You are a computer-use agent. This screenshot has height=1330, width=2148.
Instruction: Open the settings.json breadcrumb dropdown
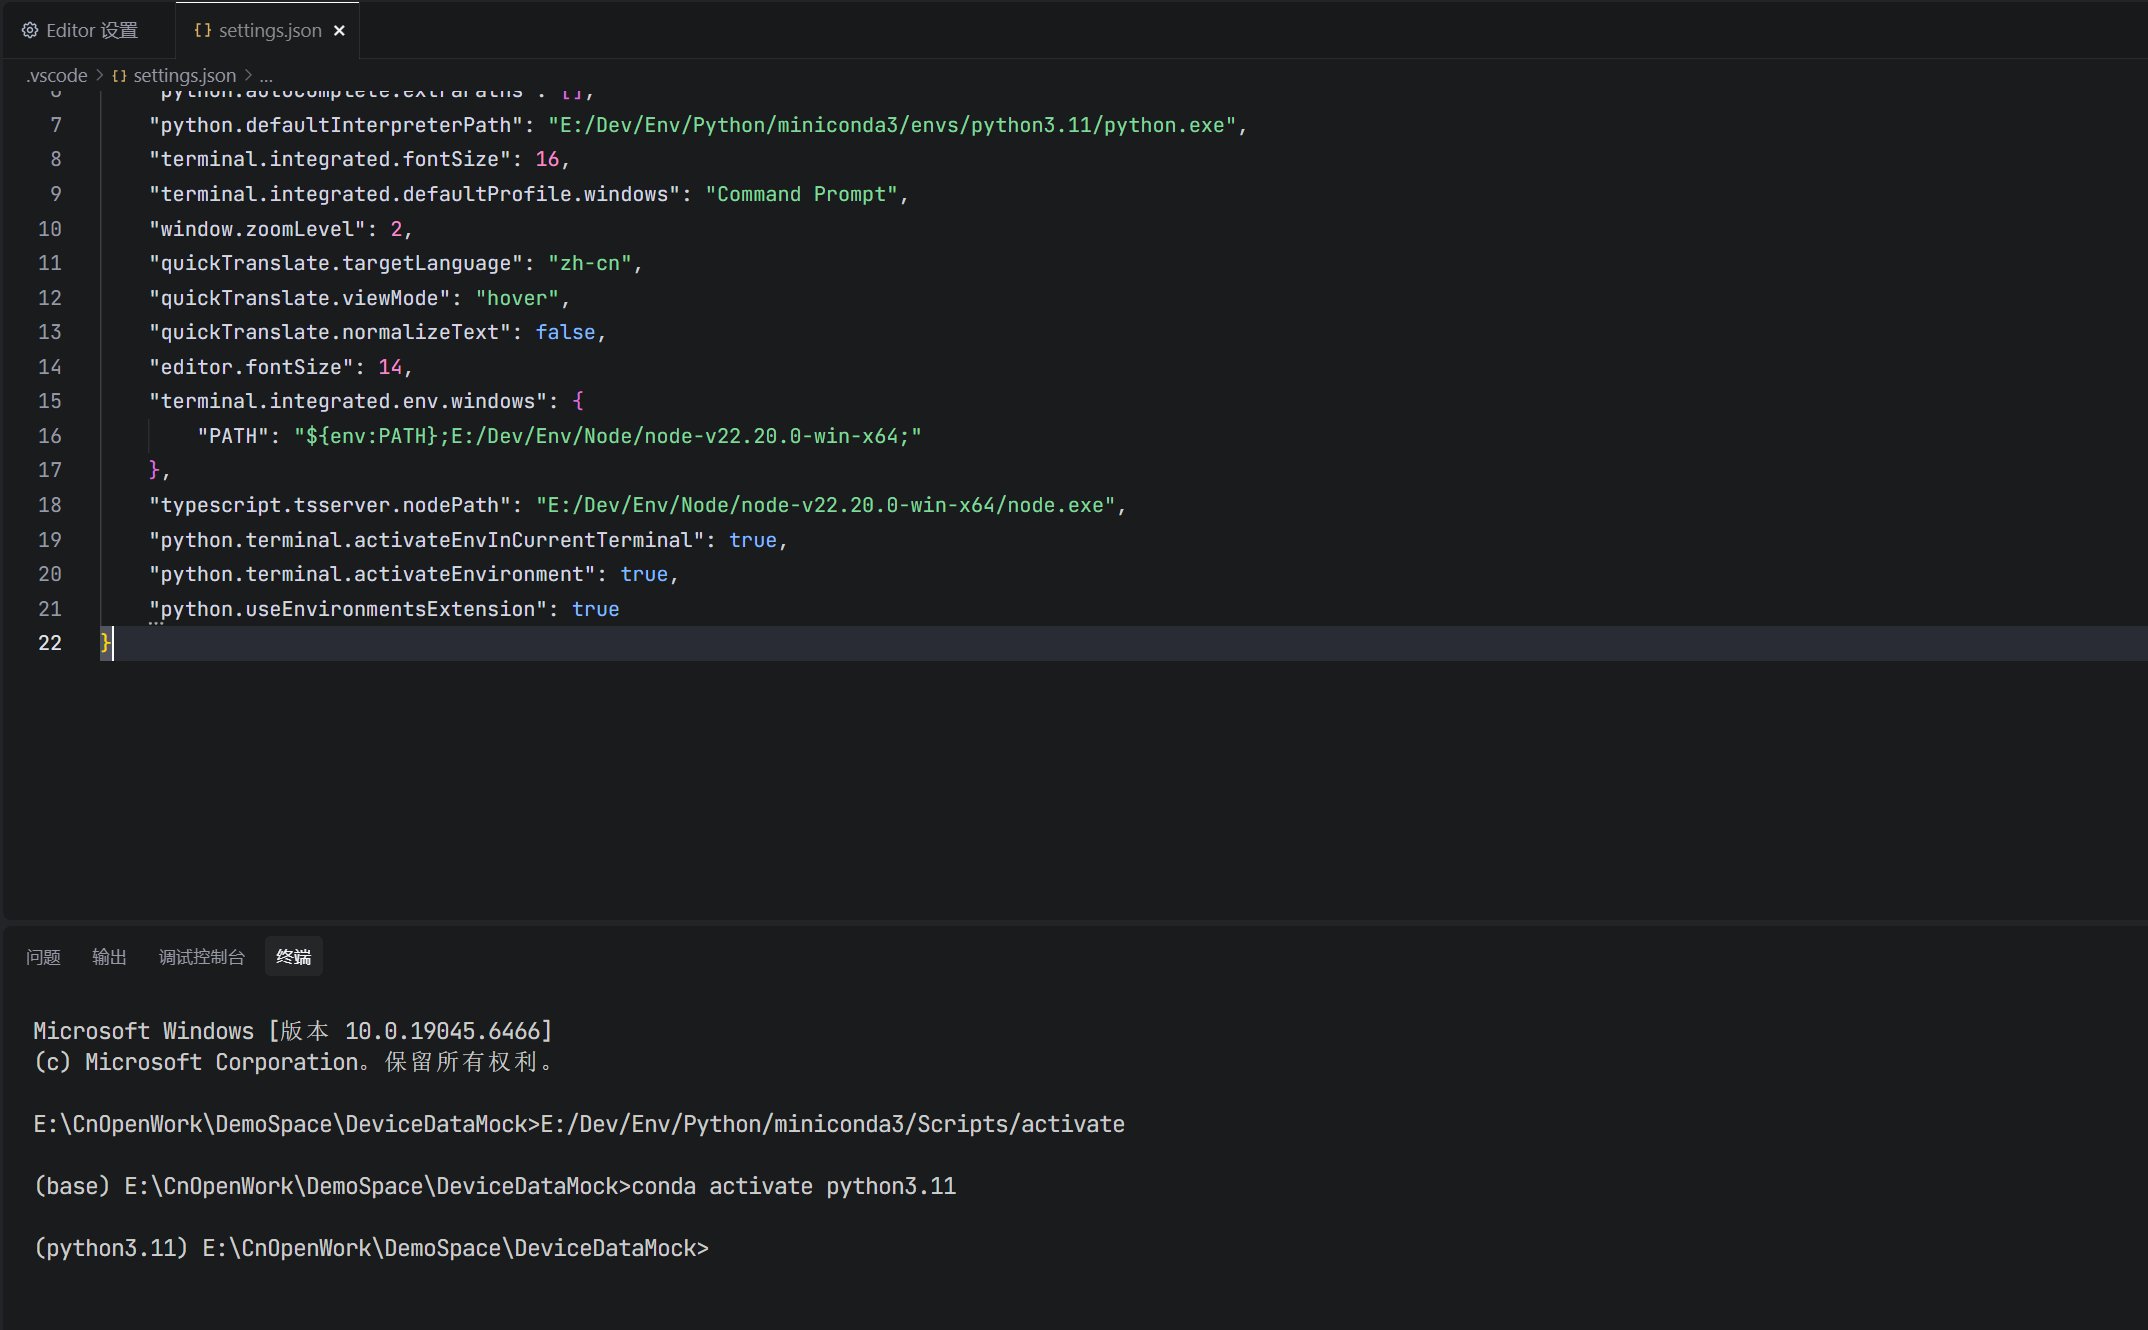(x=184, y=76)
